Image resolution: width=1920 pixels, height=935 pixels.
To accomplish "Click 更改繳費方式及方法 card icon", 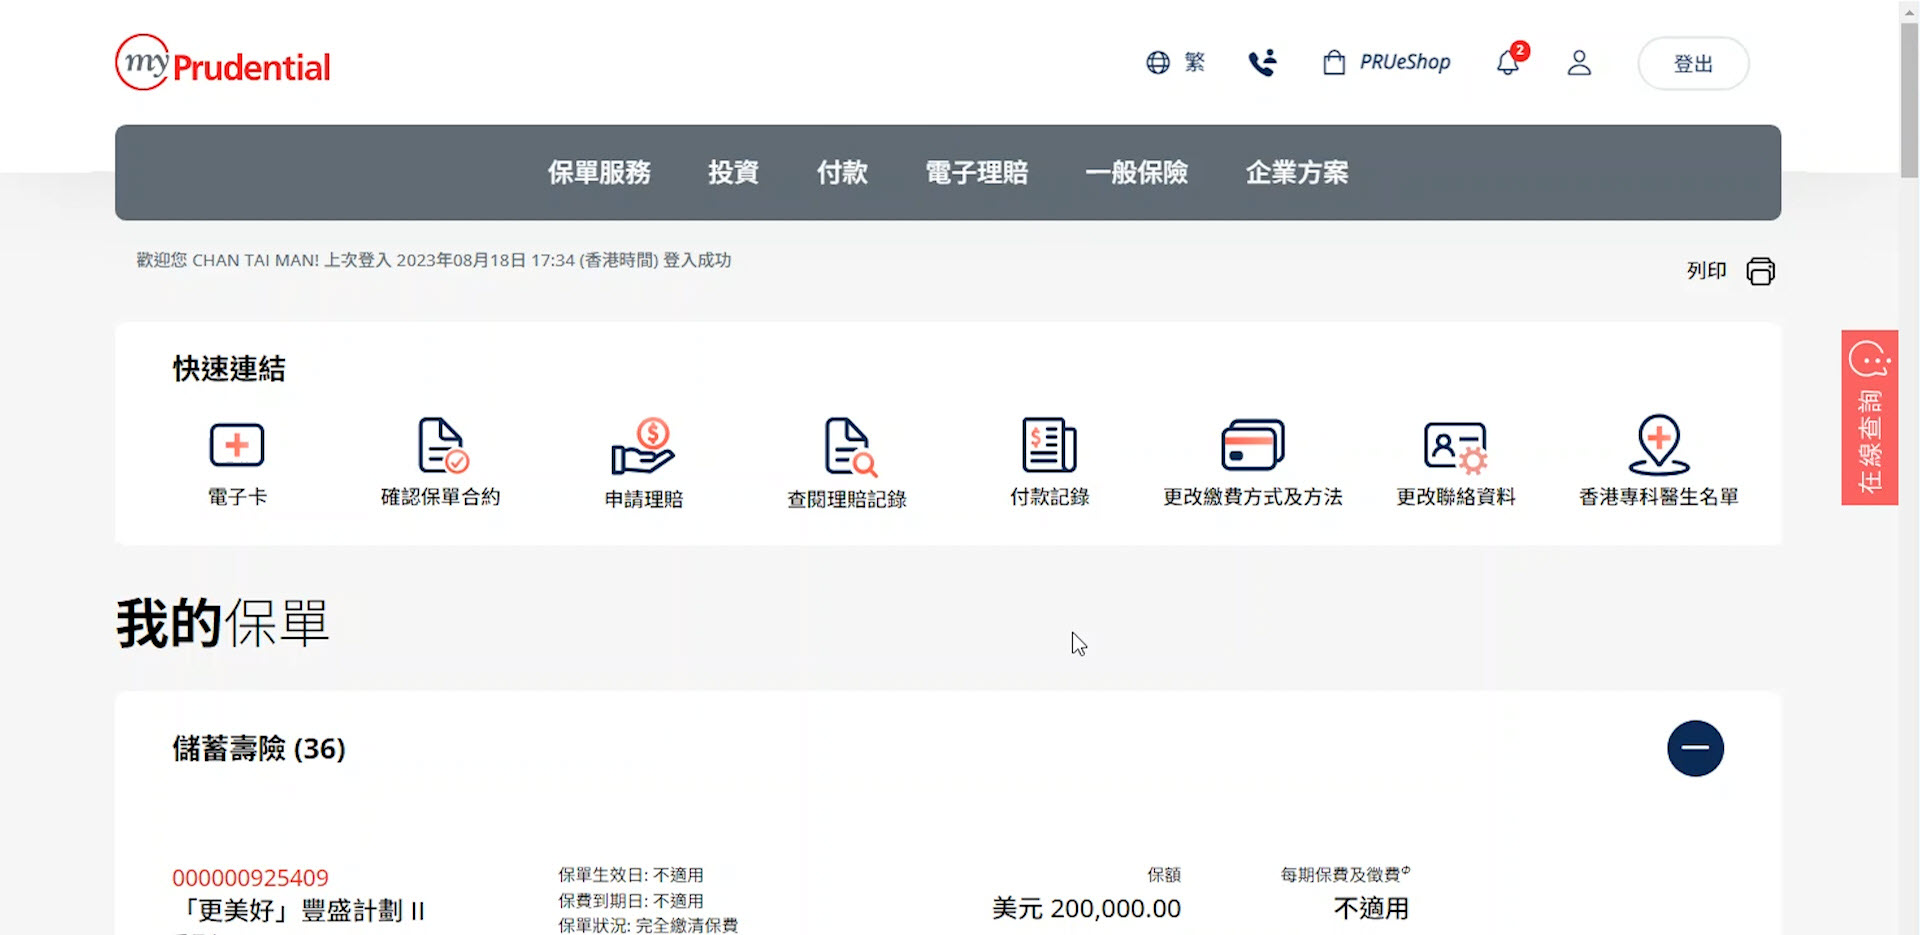I will [1252, 446].
